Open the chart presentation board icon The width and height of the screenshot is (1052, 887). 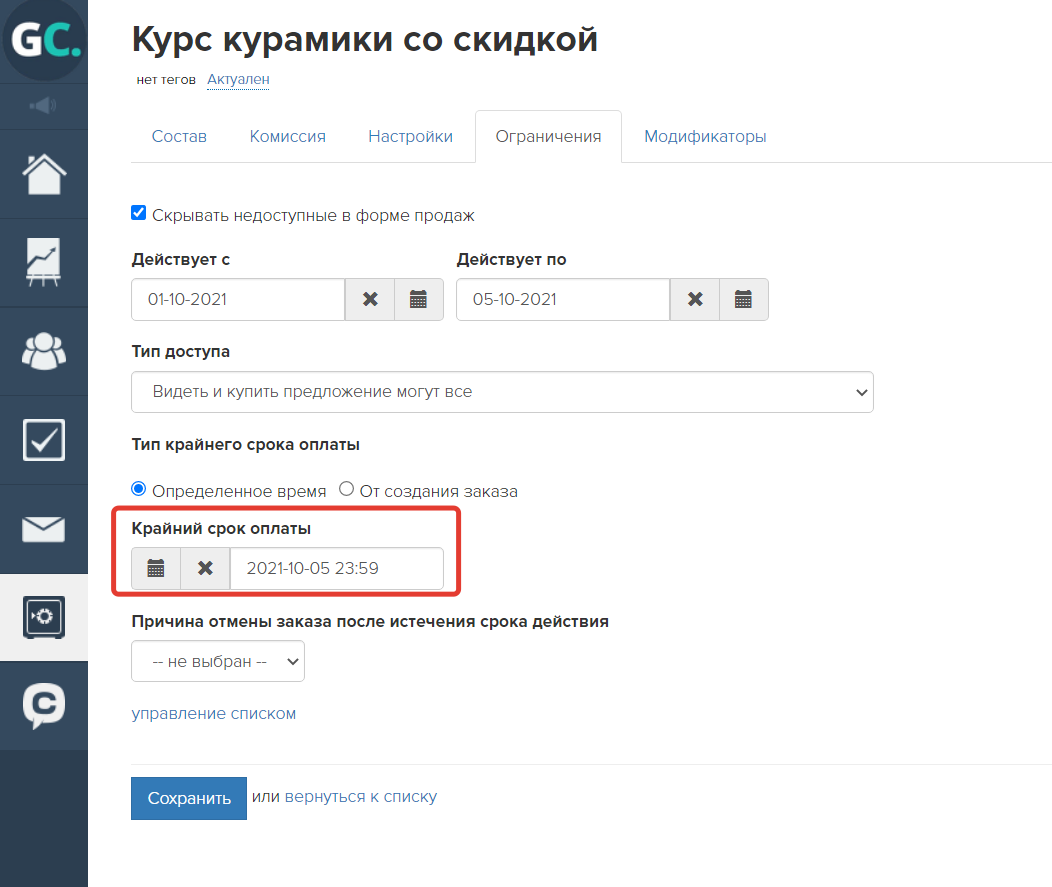pos(44,262)
